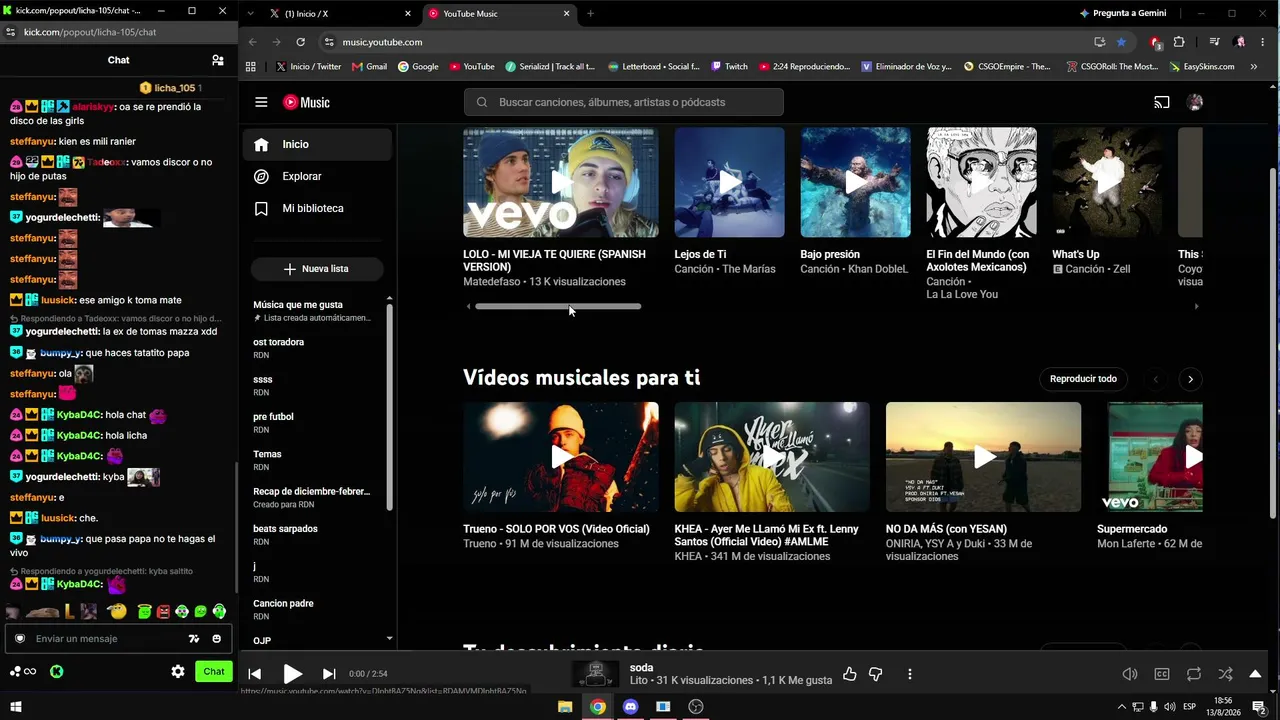Open a new Chrome tab
The width and height of the screenshot is (1280, 720).
(x=590, y=14)
